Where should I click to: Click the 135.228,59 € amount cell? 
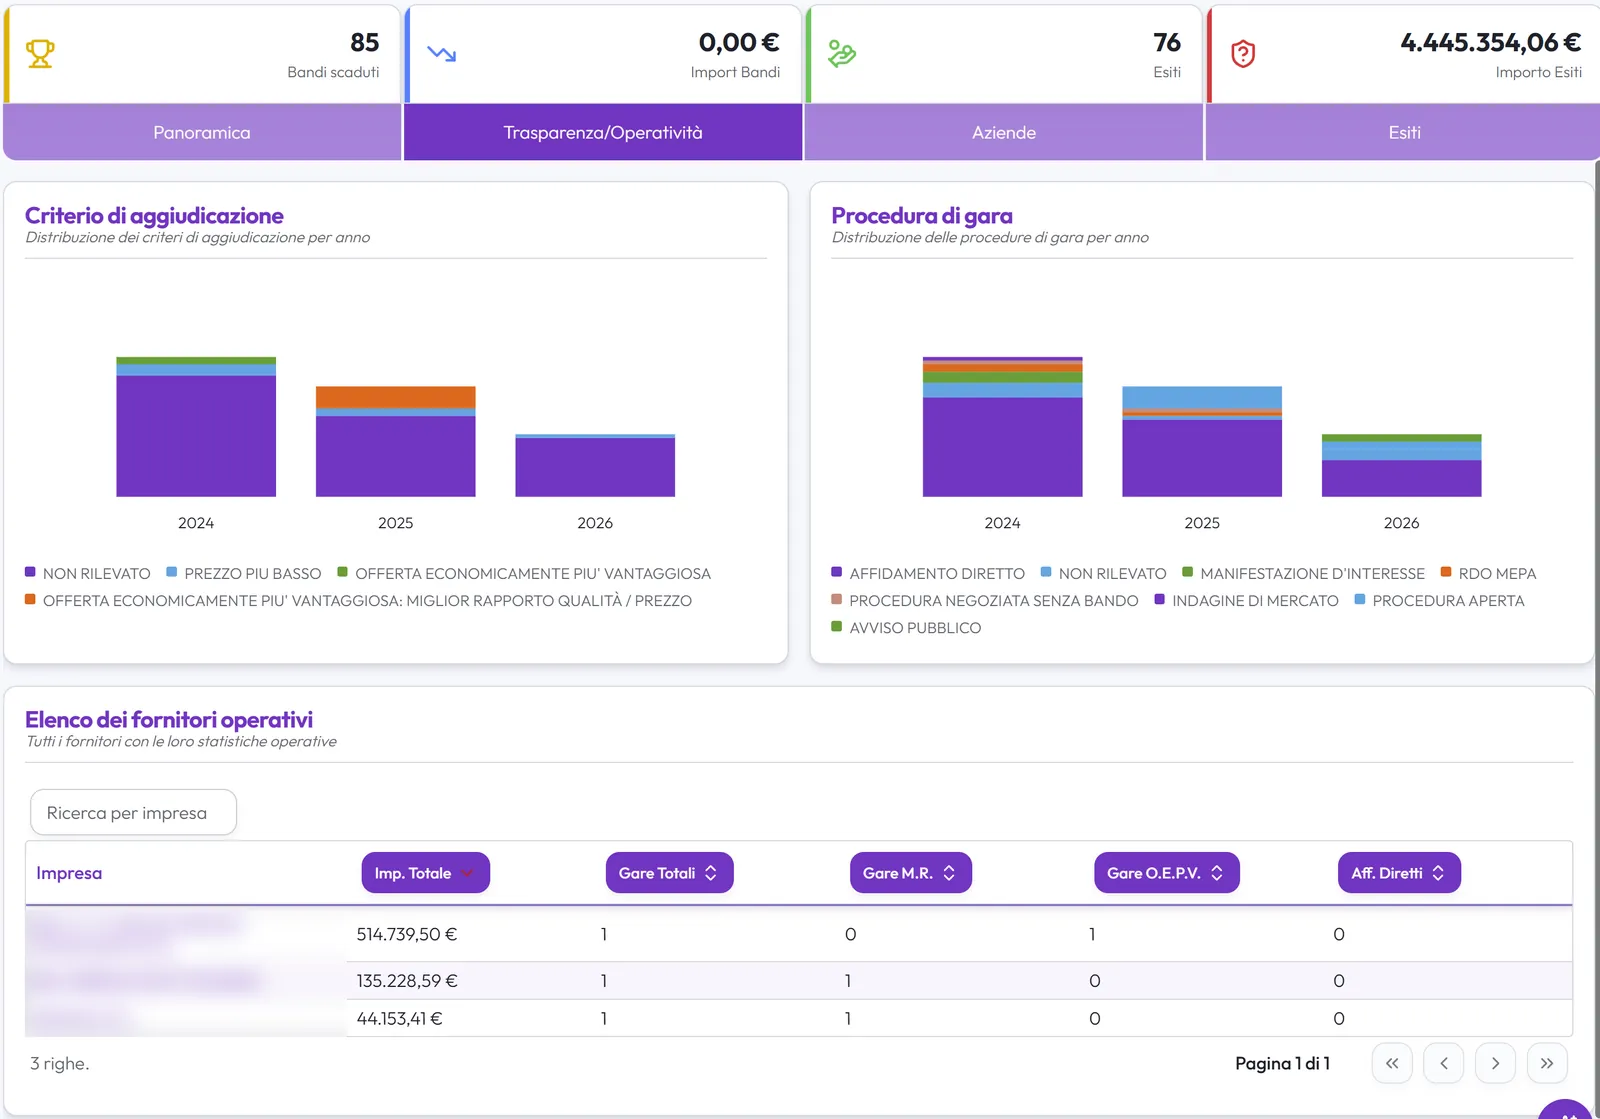click(407, 981)
